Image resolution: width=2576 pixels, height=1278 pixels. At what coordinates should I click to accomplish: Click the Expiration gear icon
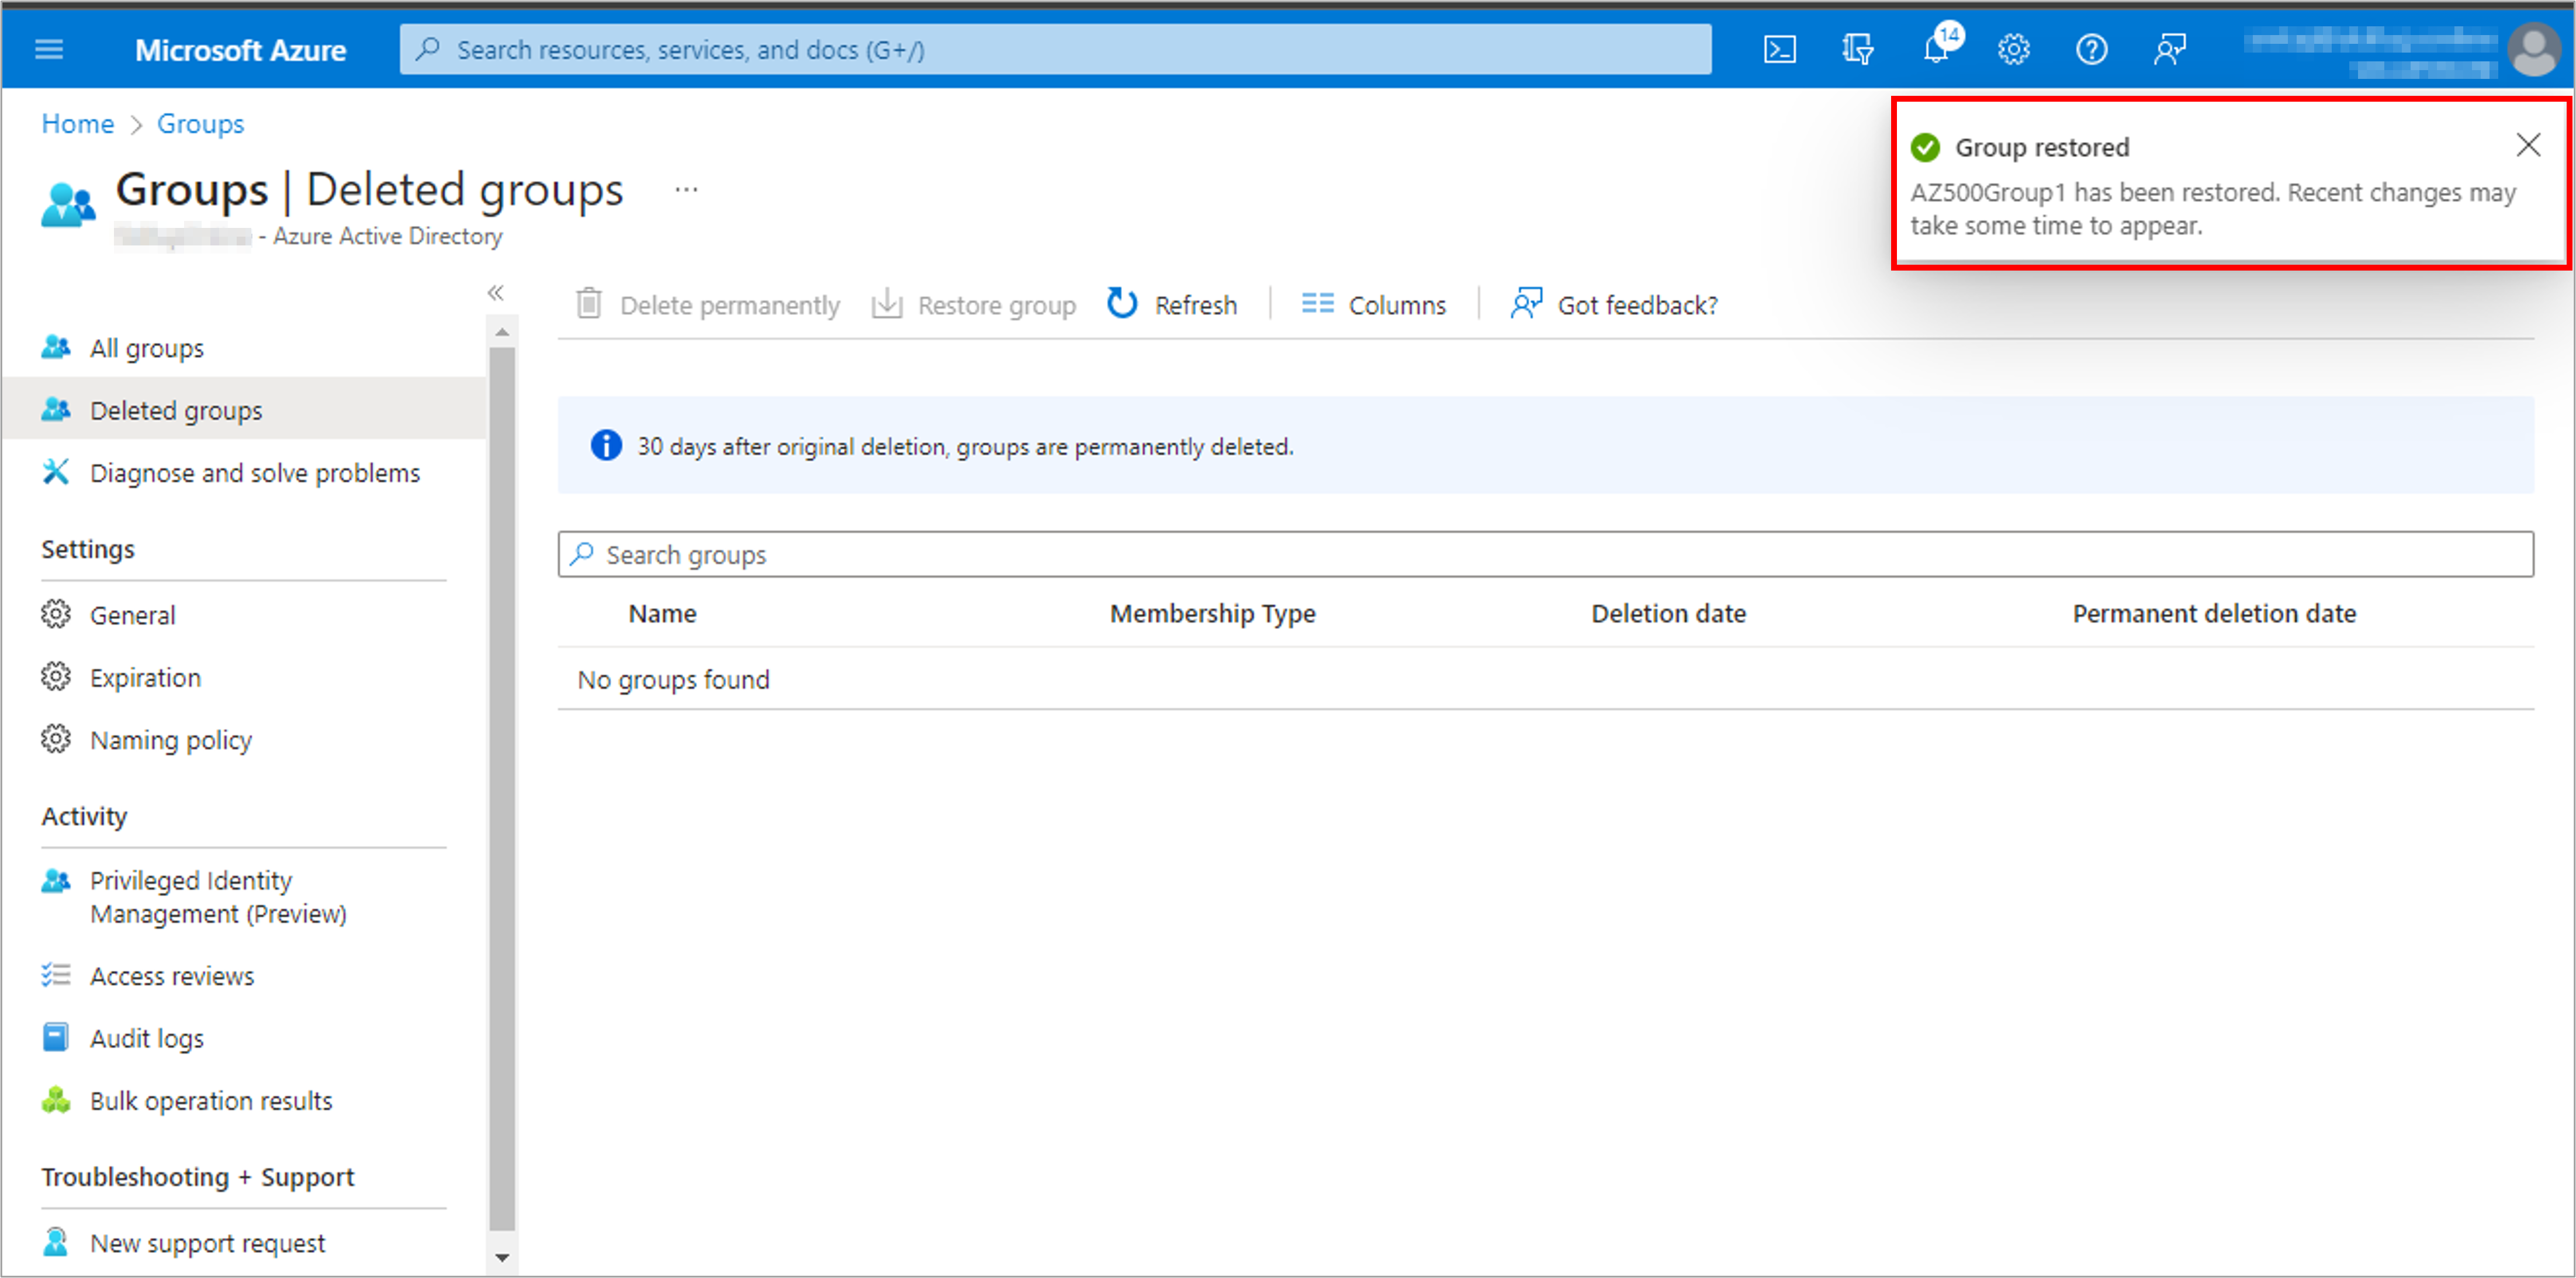click(56, 677)
